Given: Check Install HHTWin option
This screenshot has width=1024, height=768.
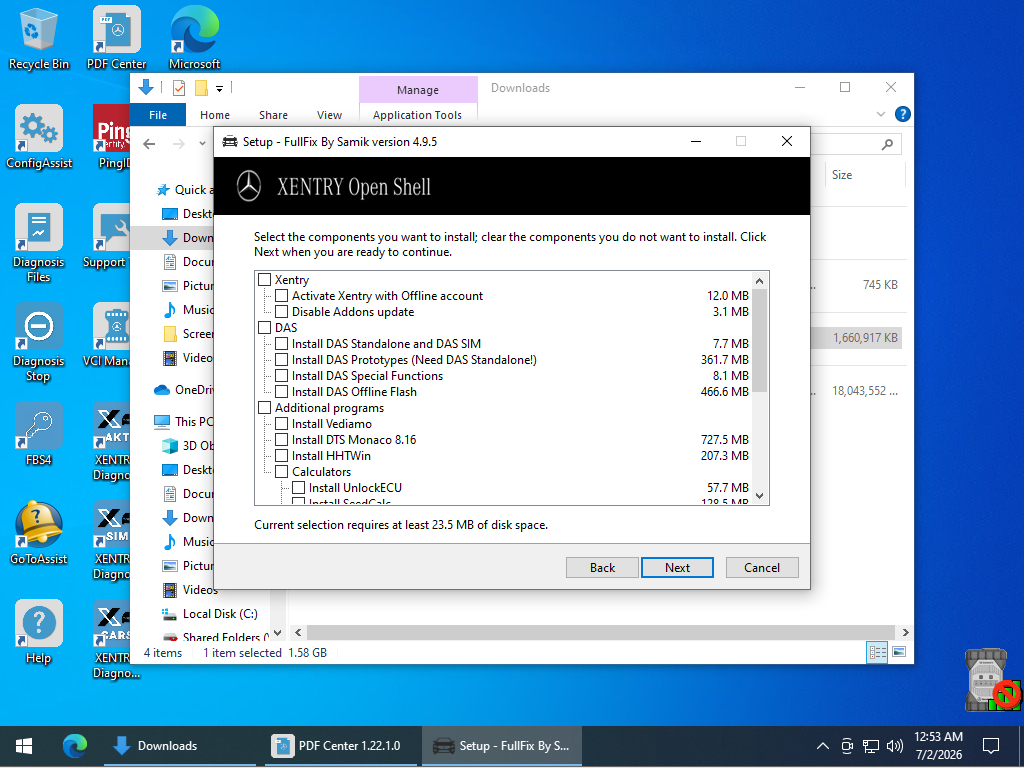Looking at the screenshot, I should [x=281, y=455].
